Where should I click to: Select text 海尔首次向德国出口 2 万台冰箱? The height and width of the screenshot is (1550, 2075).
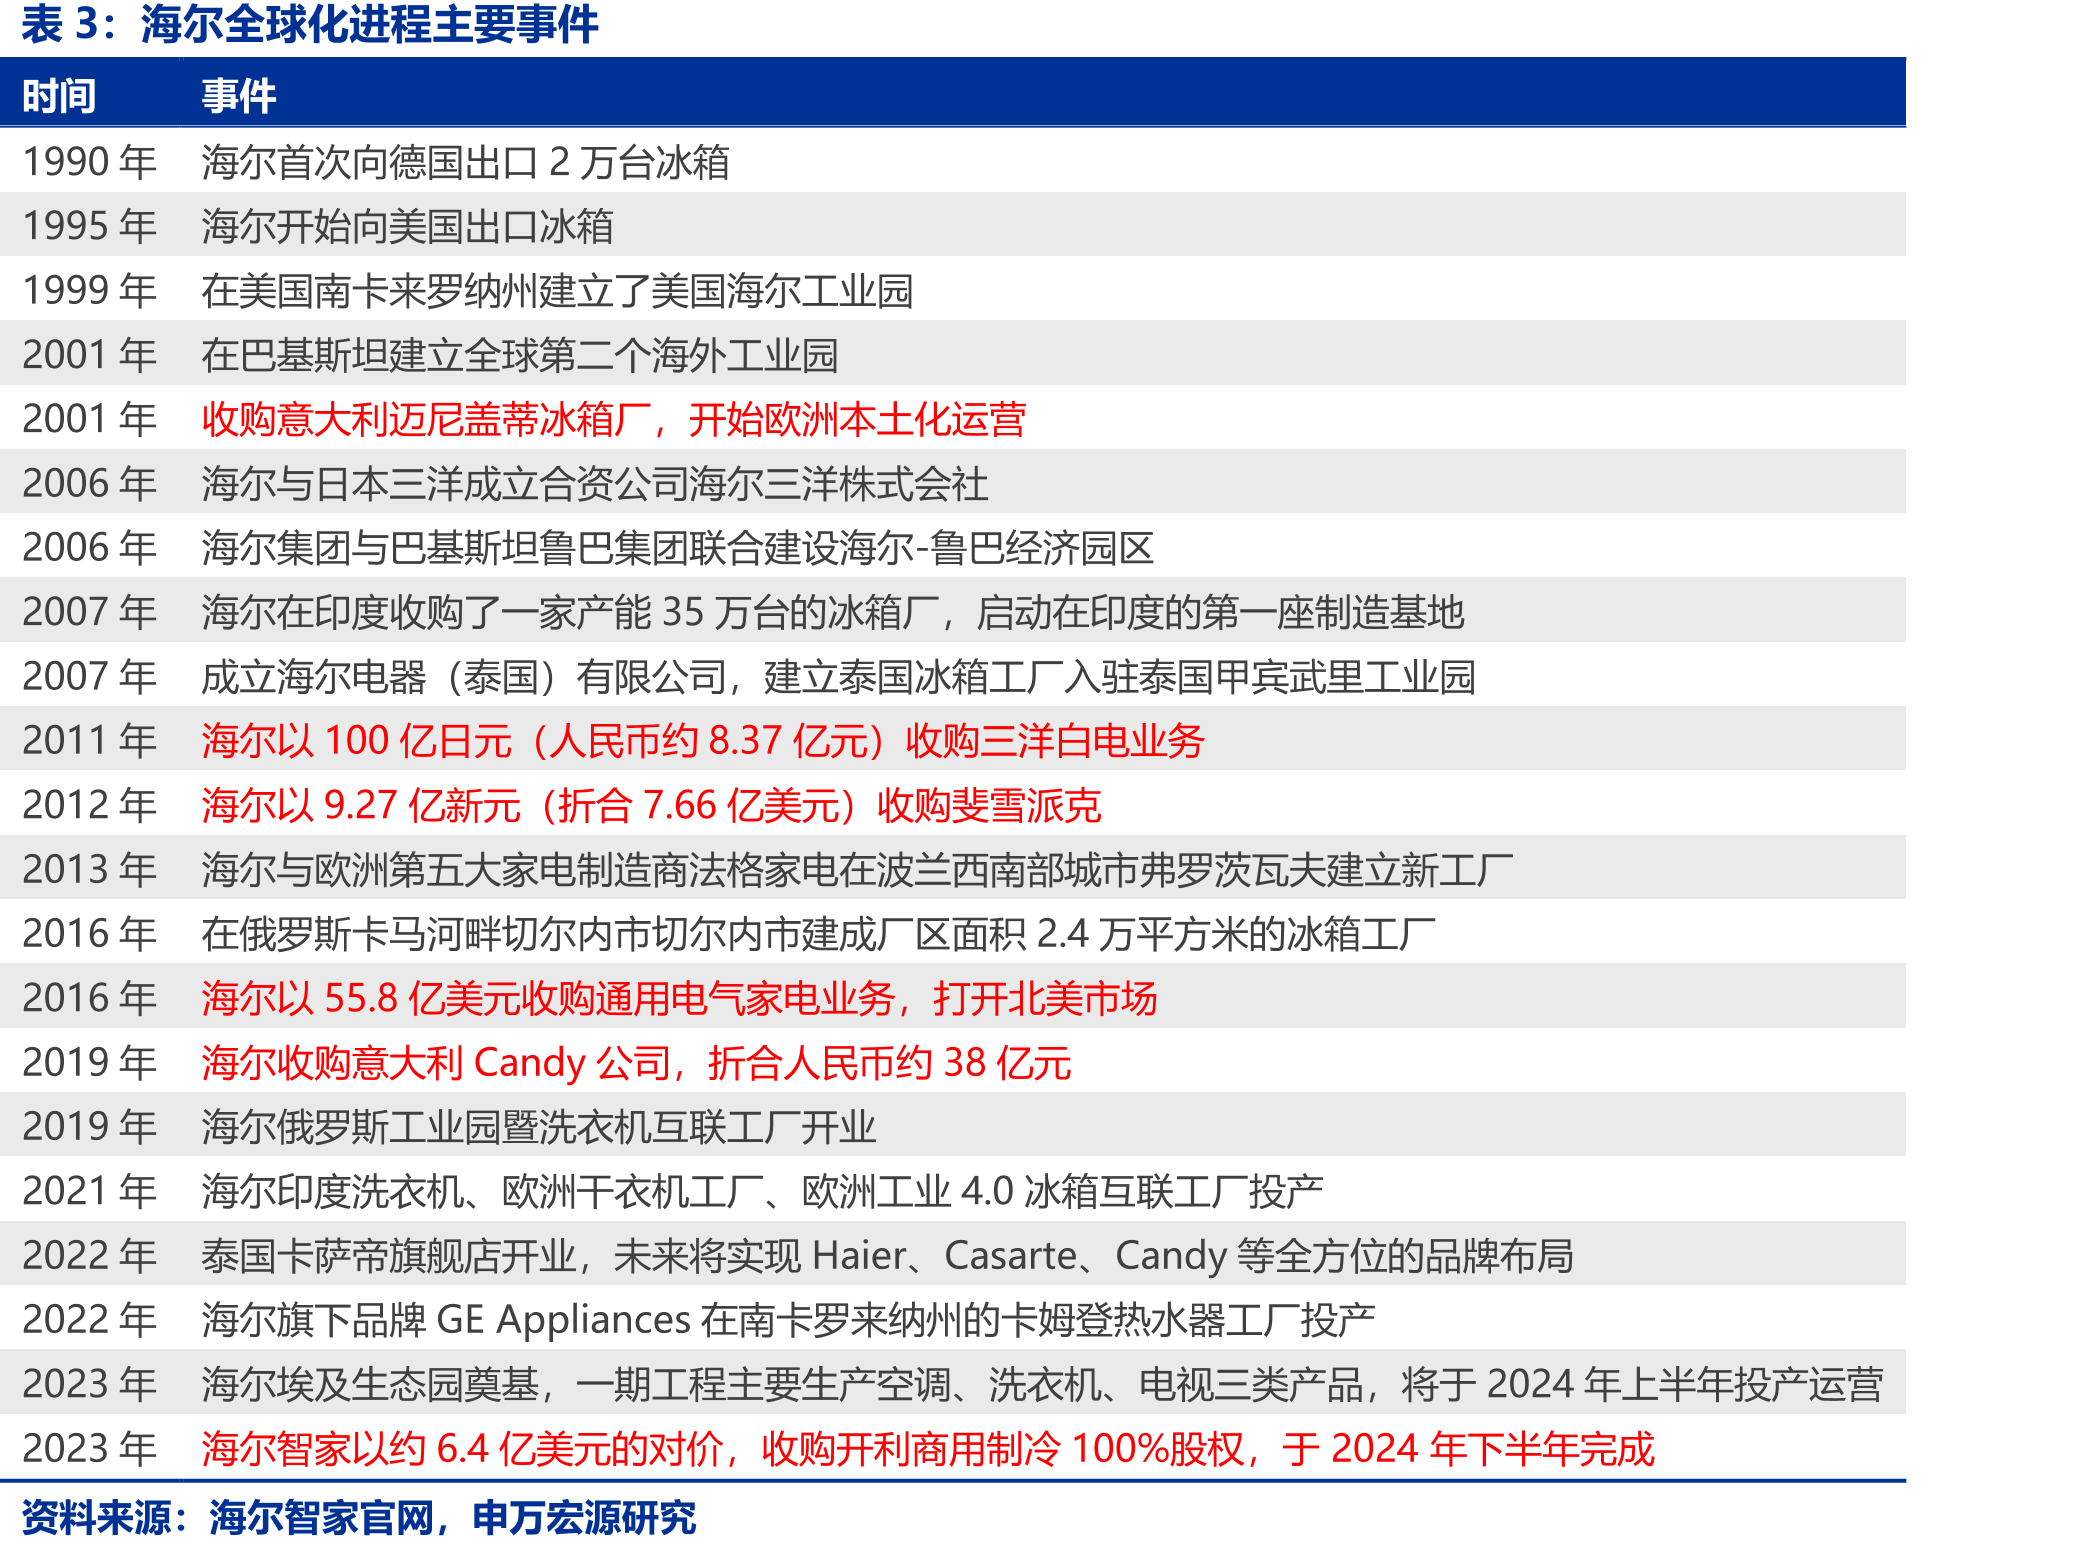[465, 162]
